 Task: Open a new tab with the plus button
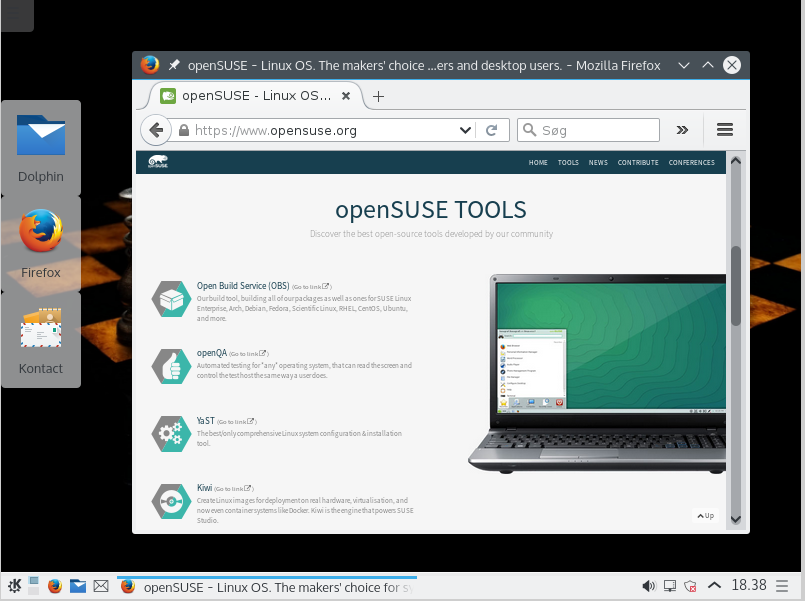[378, 96]
